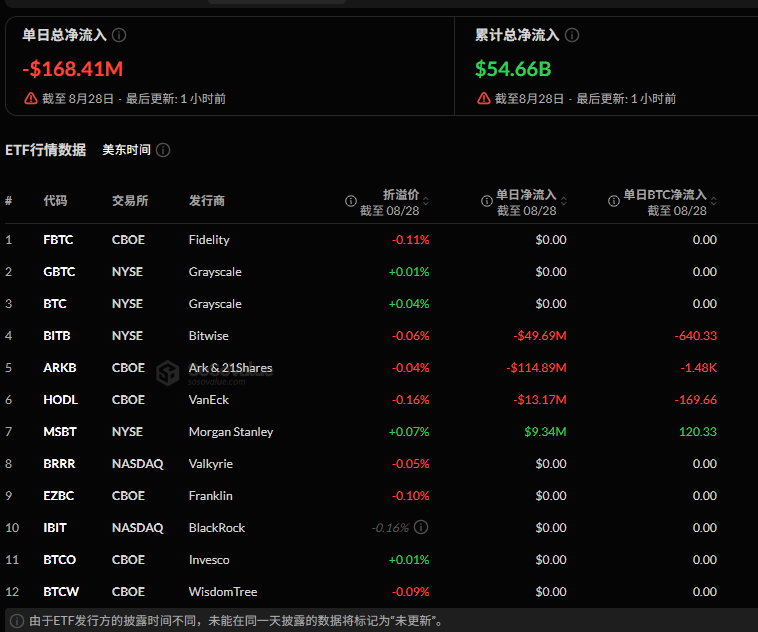Click NYSE exchange in the BTC row

[x=127, y=304]
